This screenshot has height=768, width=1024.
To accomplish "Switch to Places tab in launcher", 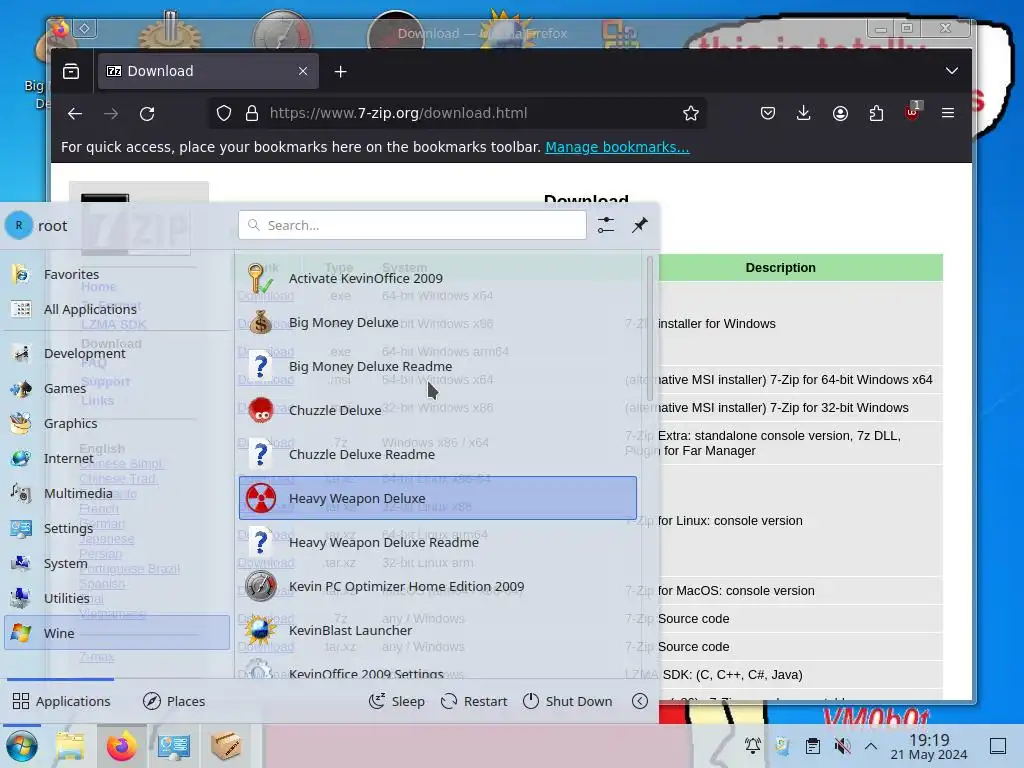I will pos(174,701).
